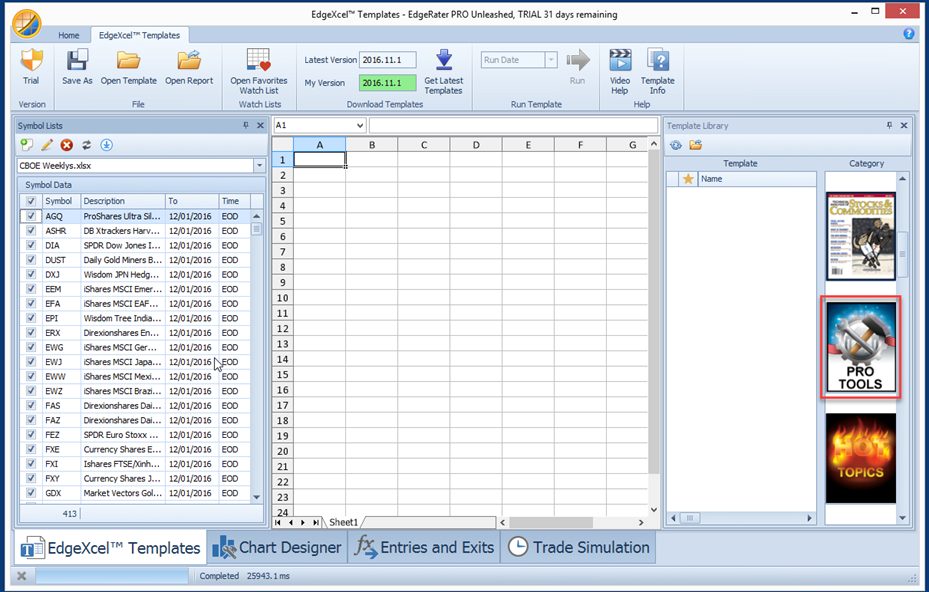Screen dimensions: 929x592
Task: Click the category list scroll down arrow
Action: 903,518
